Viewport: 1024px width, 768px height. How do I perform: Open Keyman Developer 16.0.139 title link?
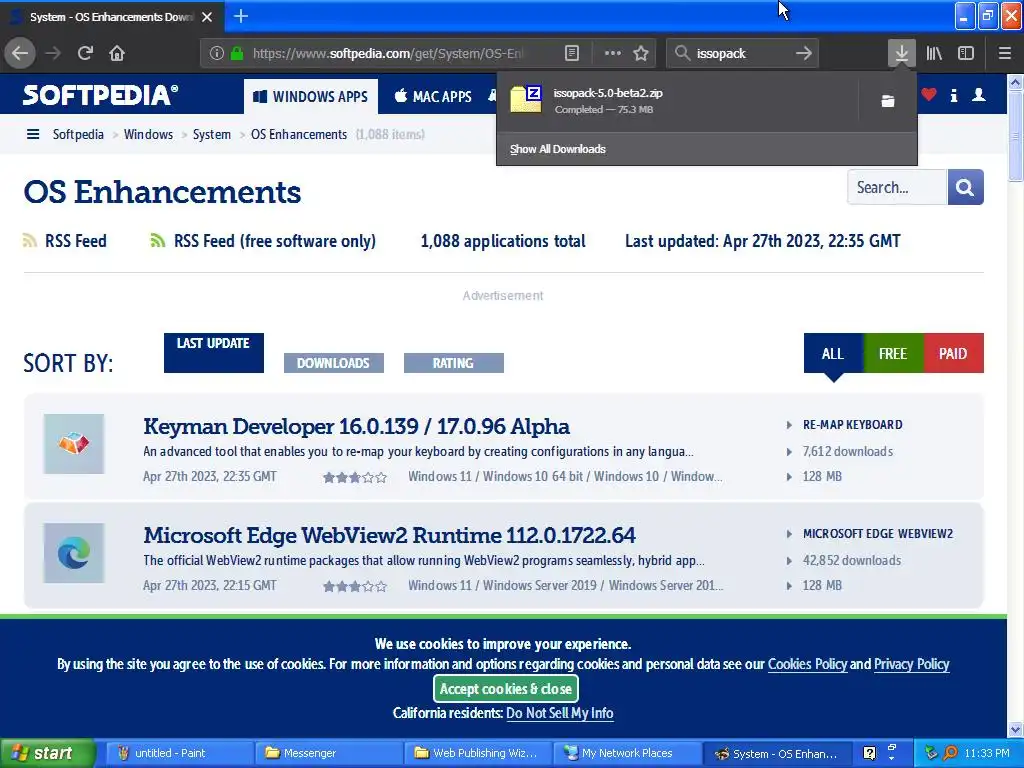click(357, 426)
